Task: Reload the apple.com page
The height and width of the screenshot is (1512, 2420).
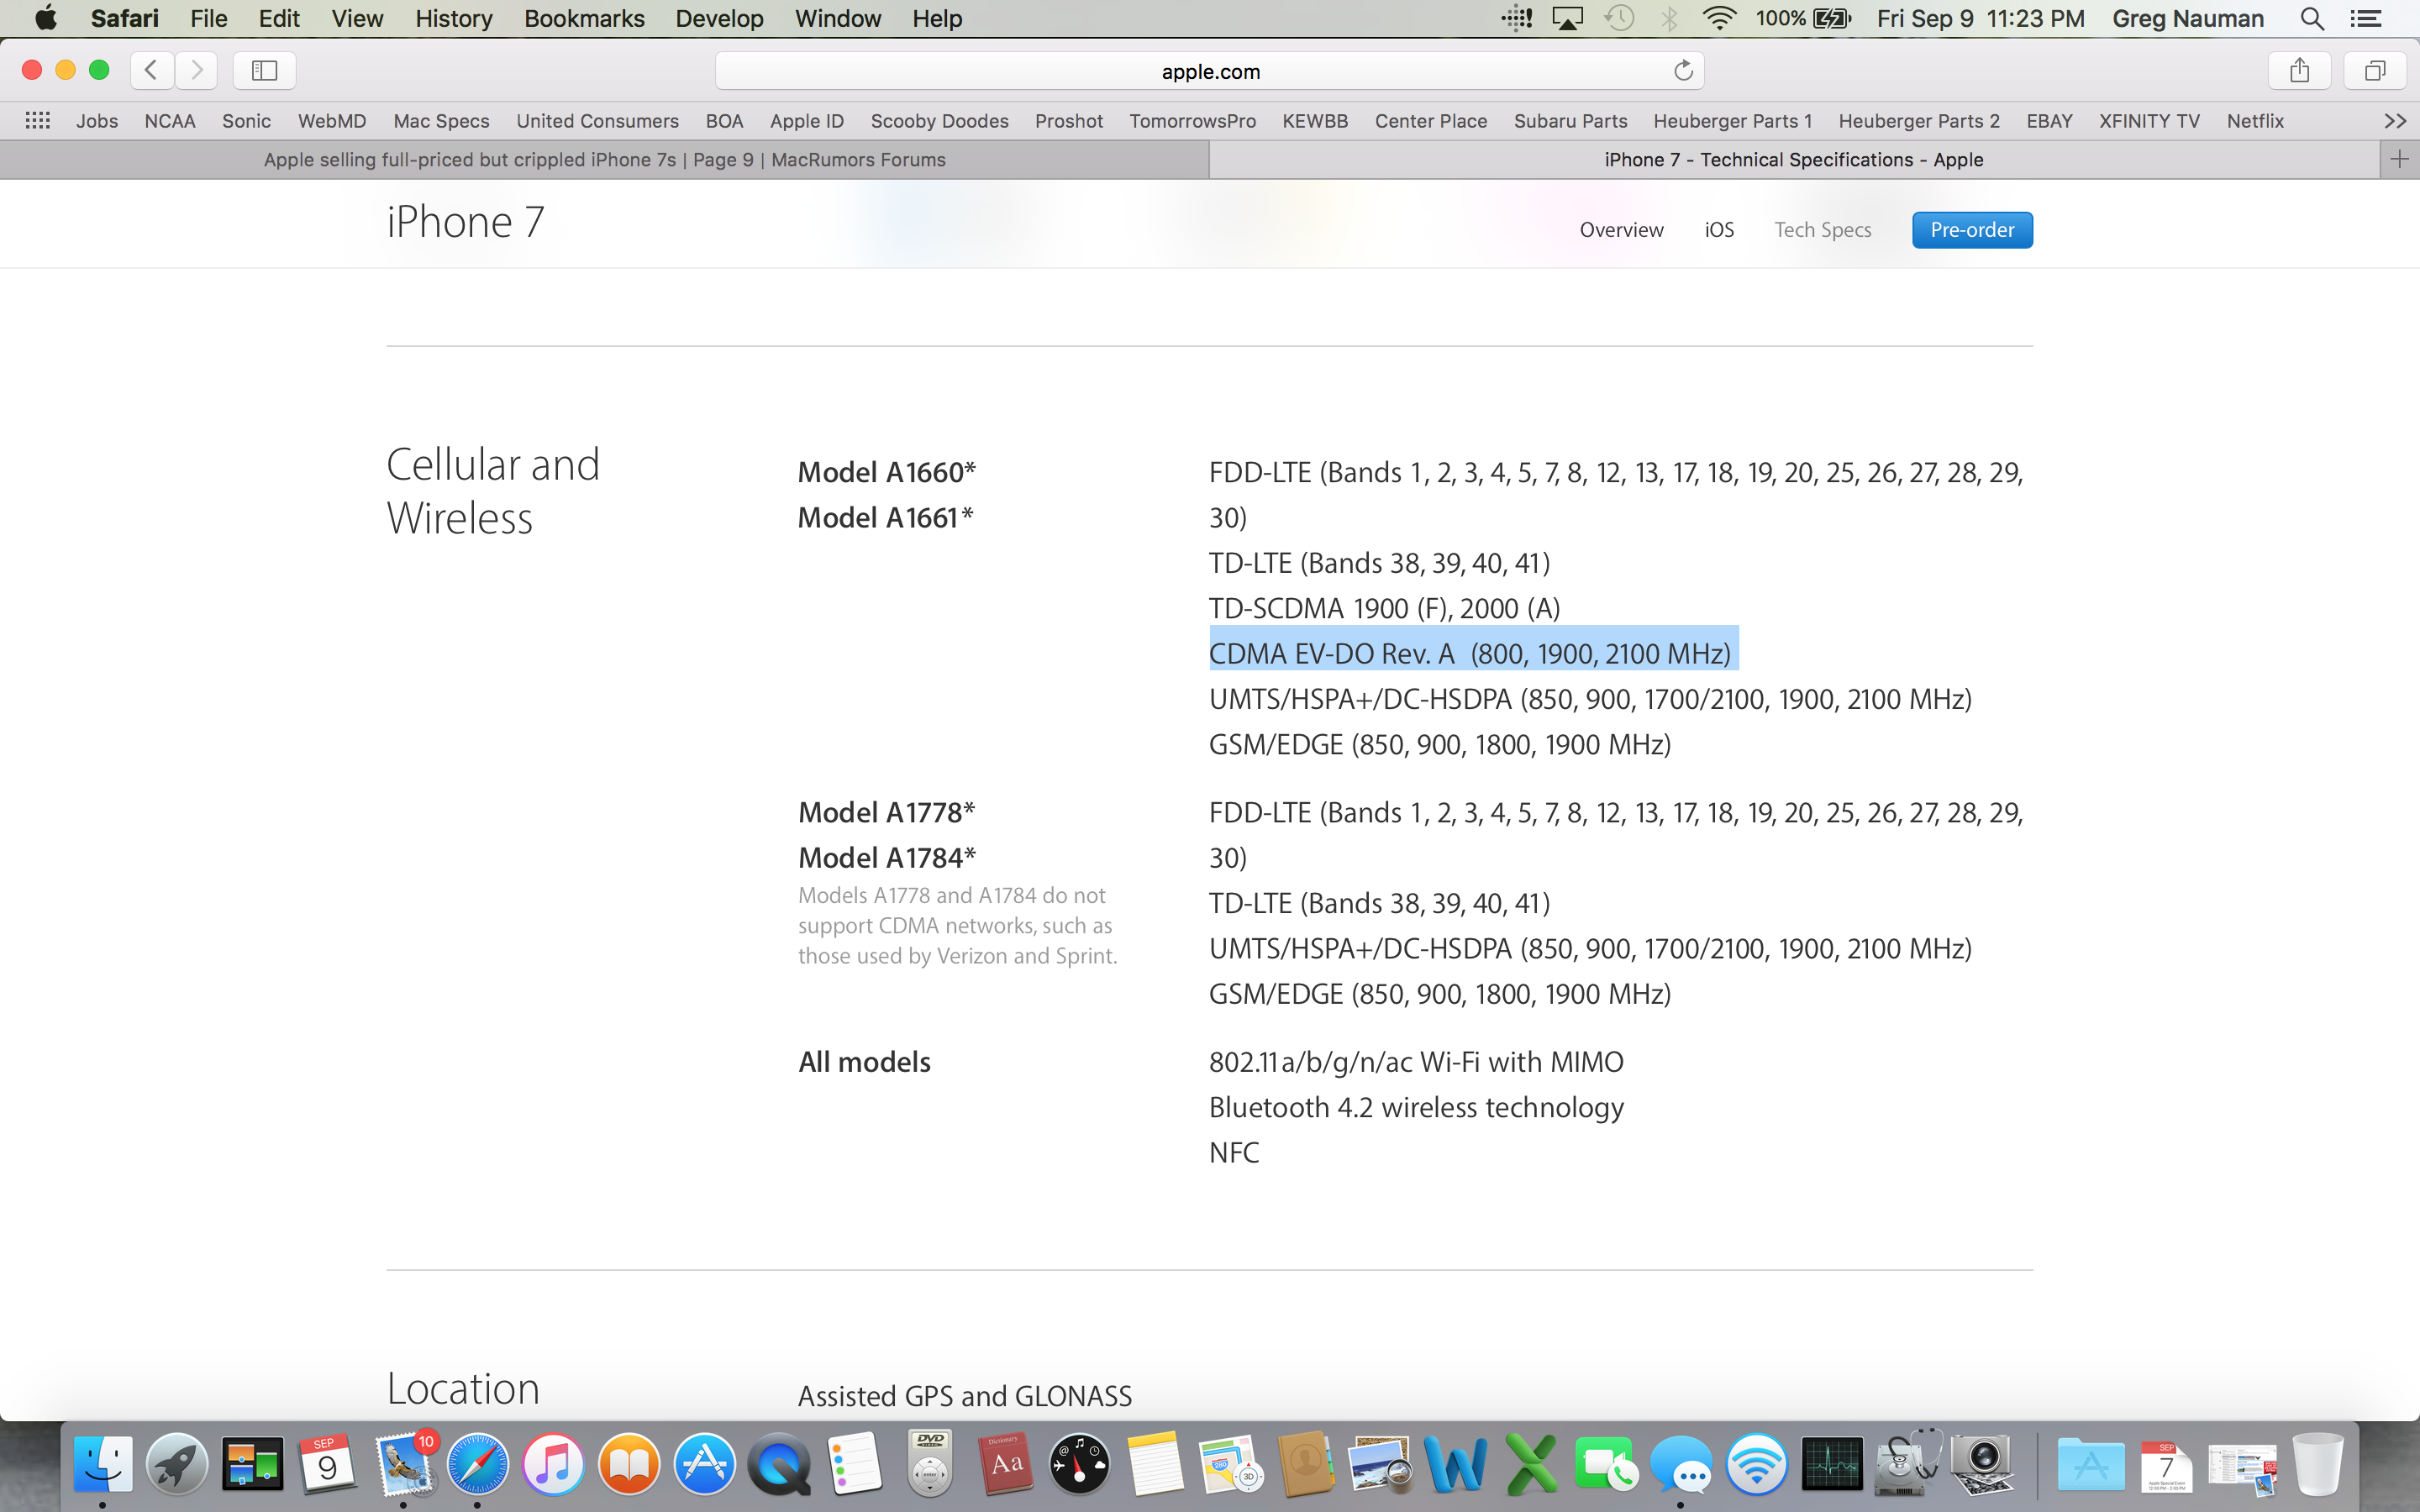Action: 1683,70
